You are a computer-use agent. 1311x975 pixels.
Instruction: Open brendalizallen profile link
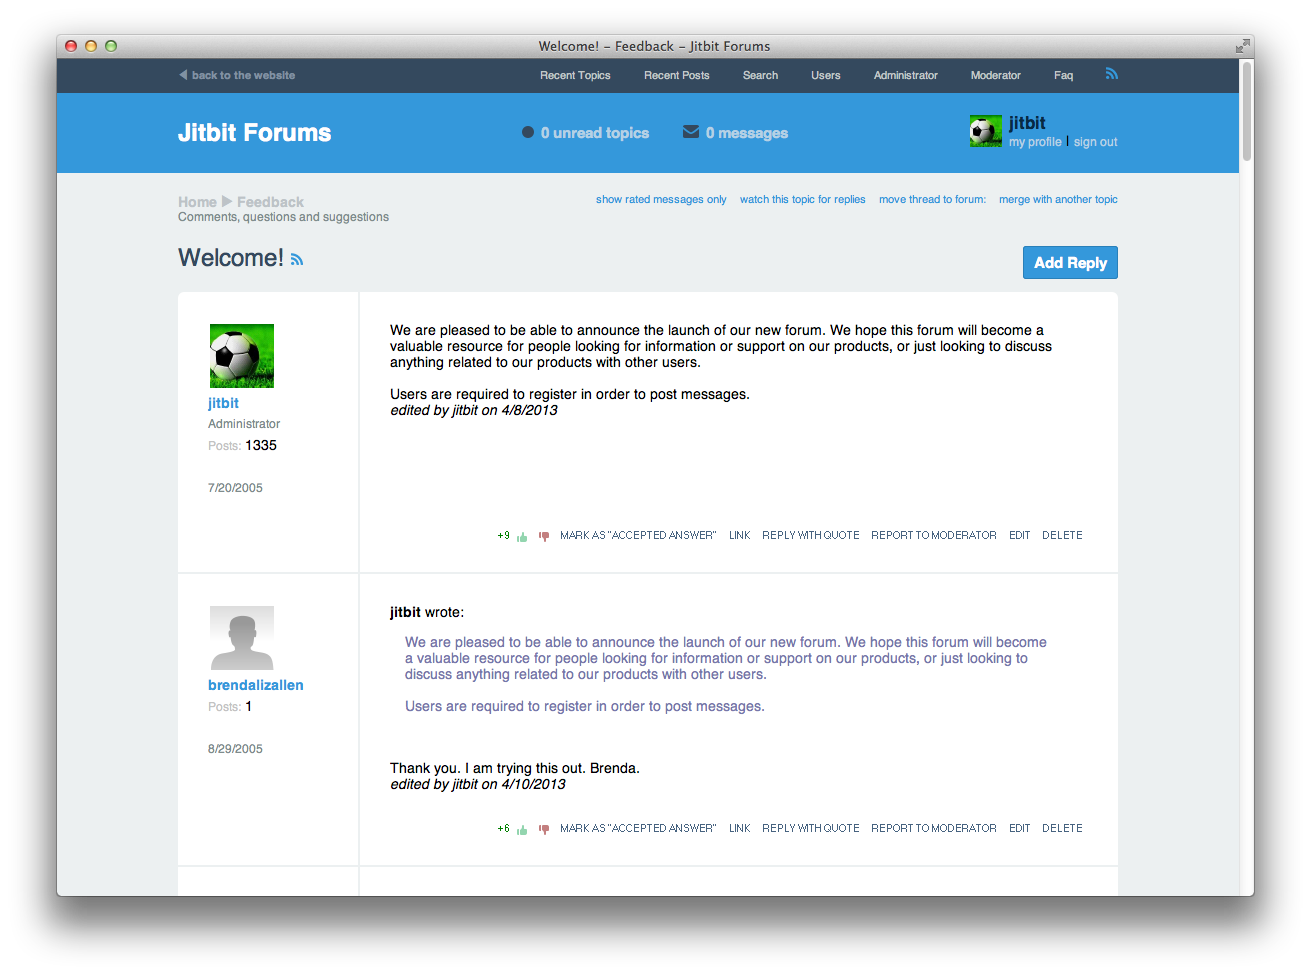pos(256,685)
